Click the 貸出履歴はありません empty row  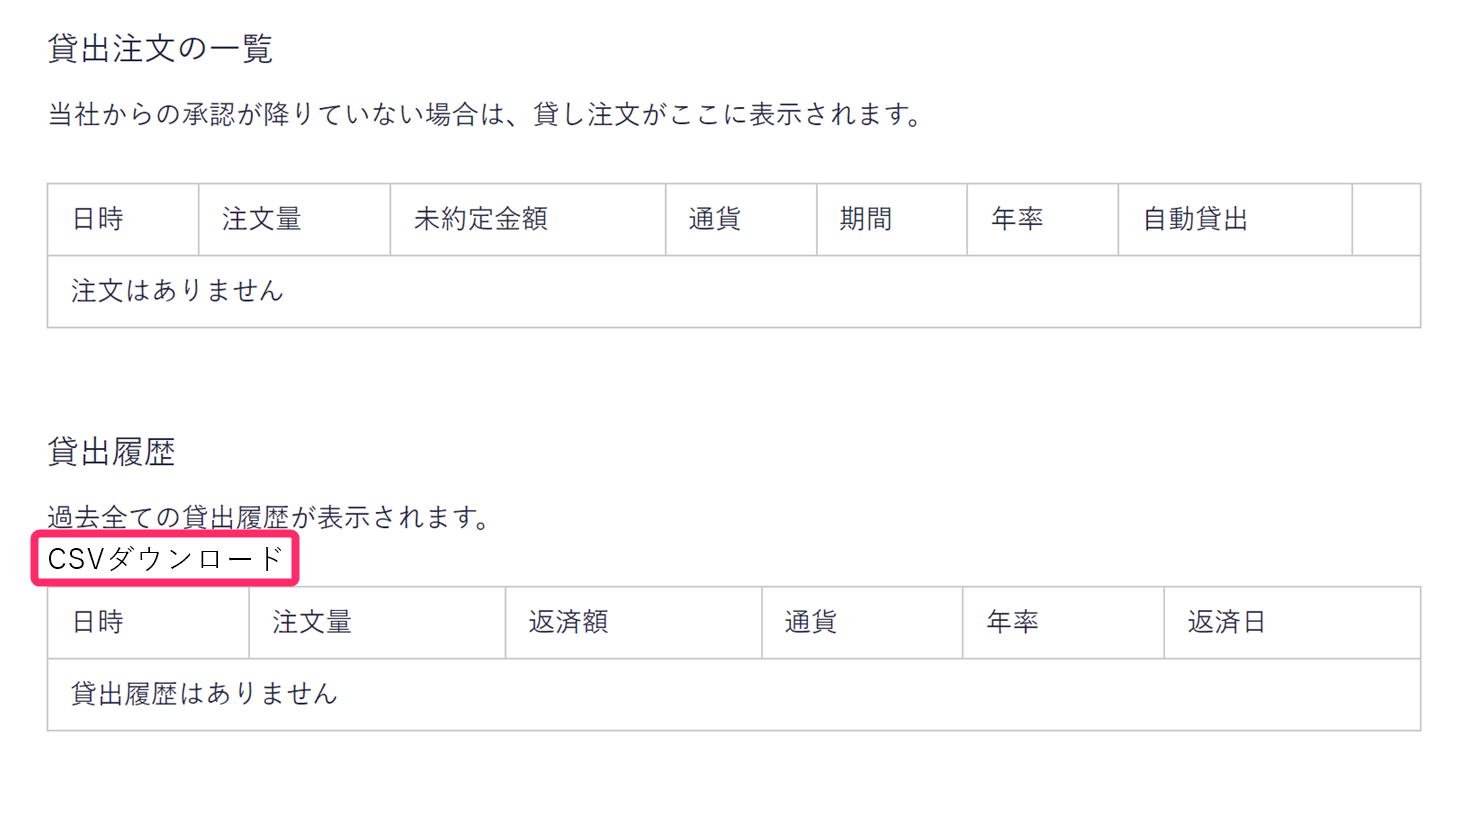tap(734, 694)
